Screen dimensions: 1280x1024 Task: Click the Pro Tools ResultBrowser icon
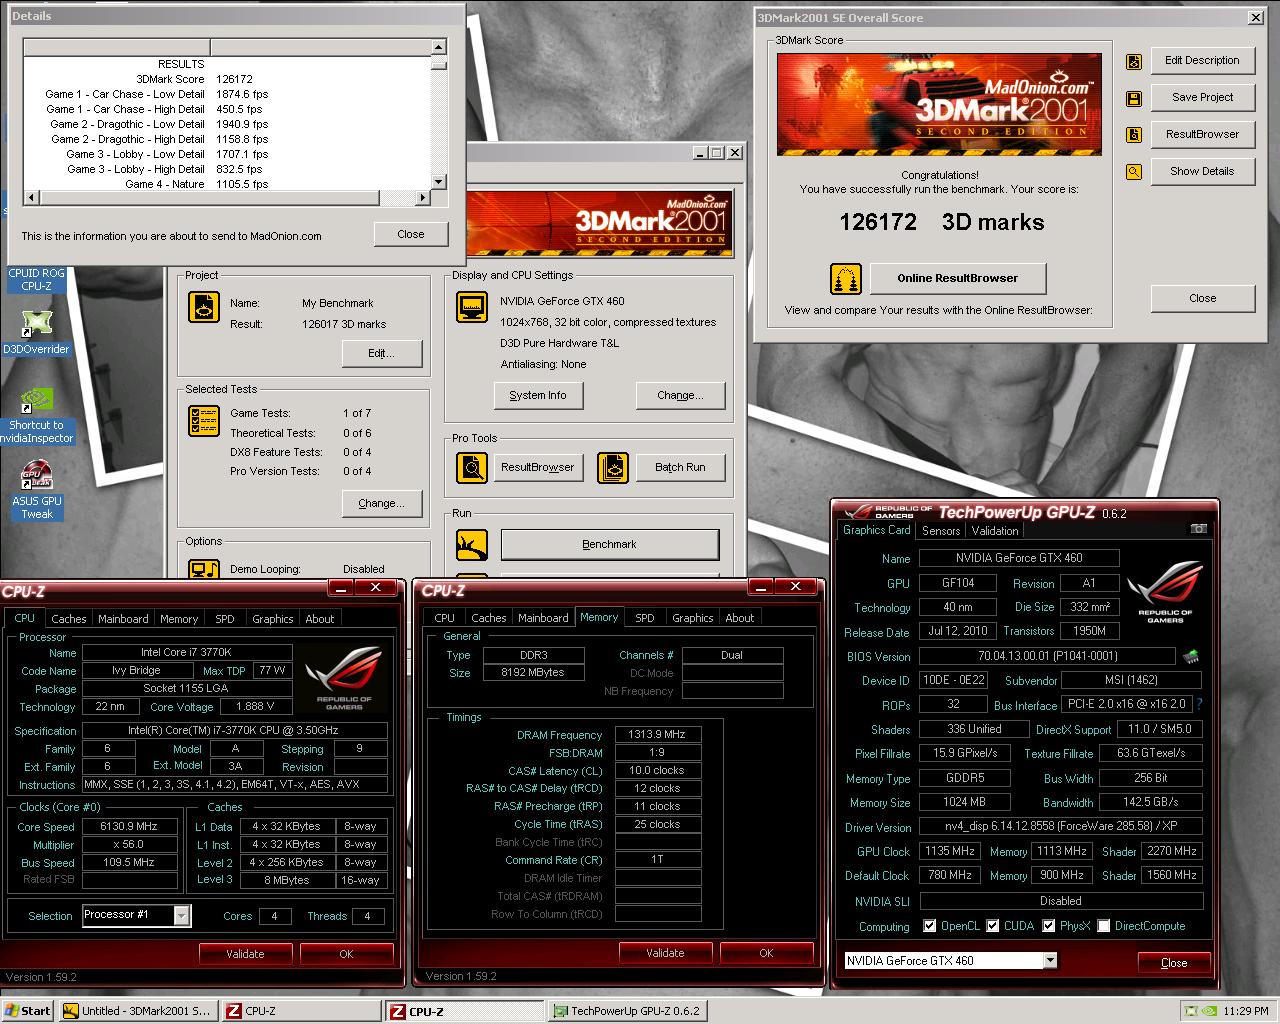[471, 467]
